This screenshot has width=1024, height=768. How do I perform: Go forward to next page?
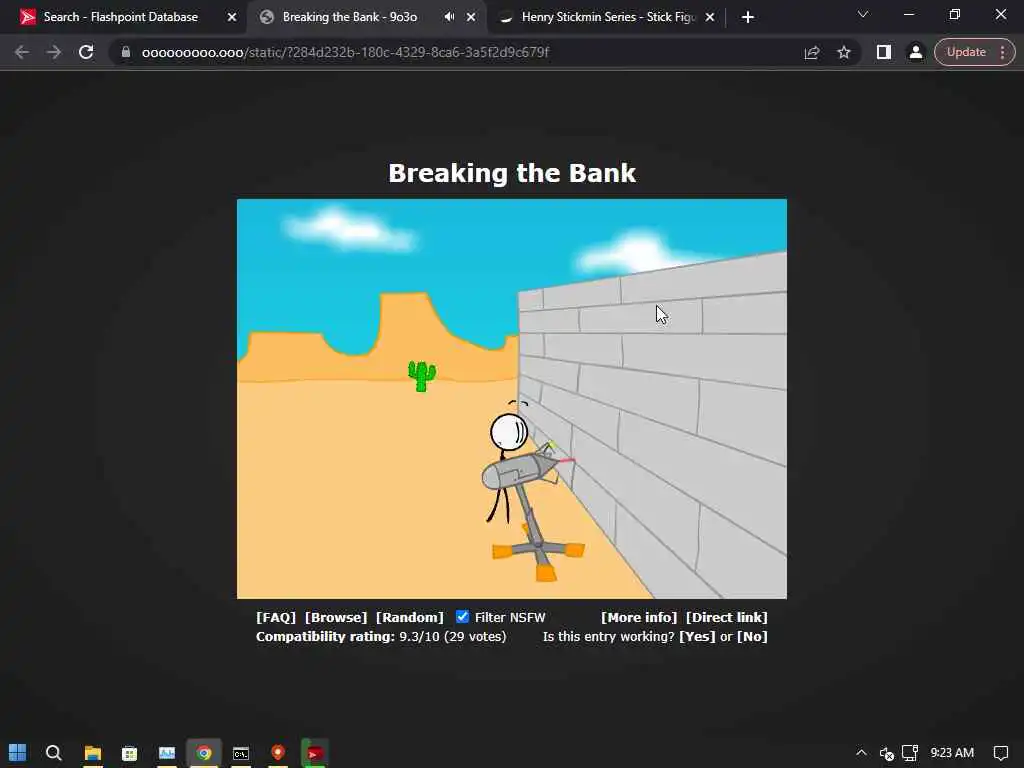54,52
